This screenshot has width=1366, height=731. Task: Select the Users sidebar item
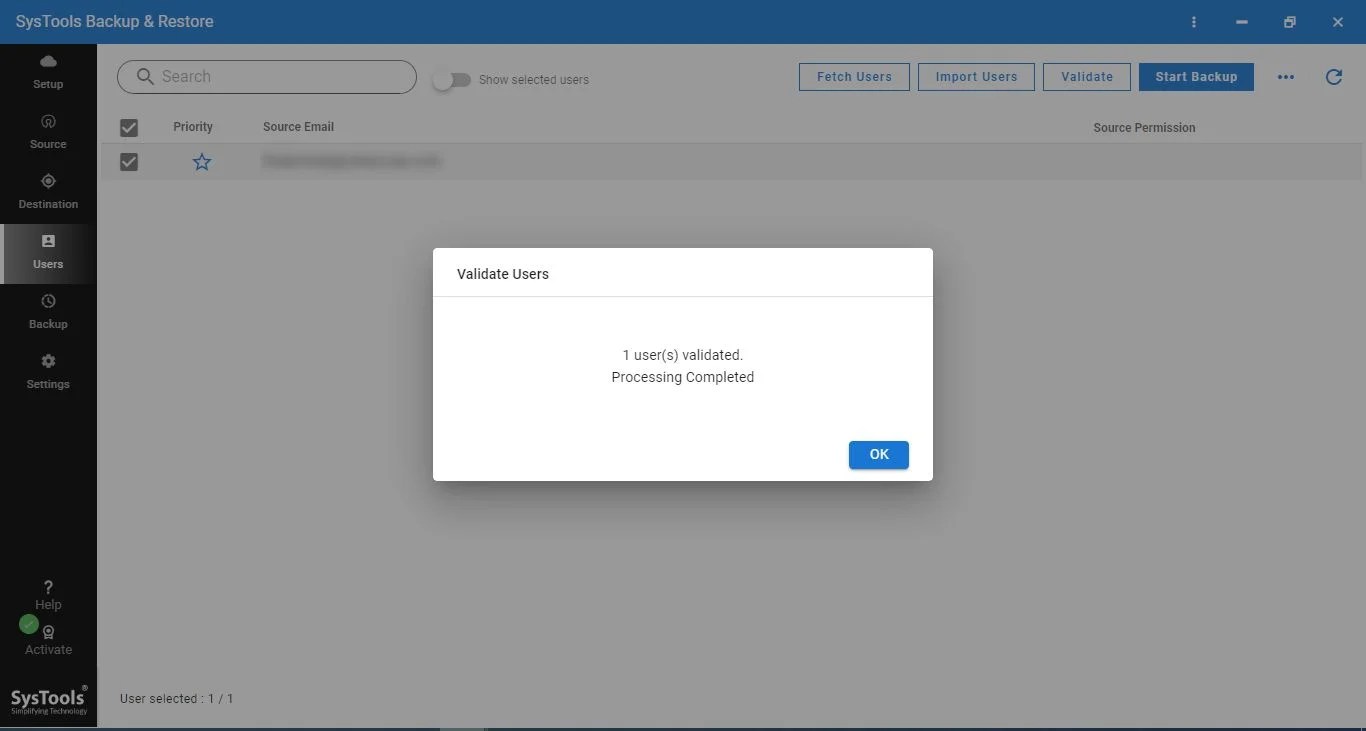point(48,253)
